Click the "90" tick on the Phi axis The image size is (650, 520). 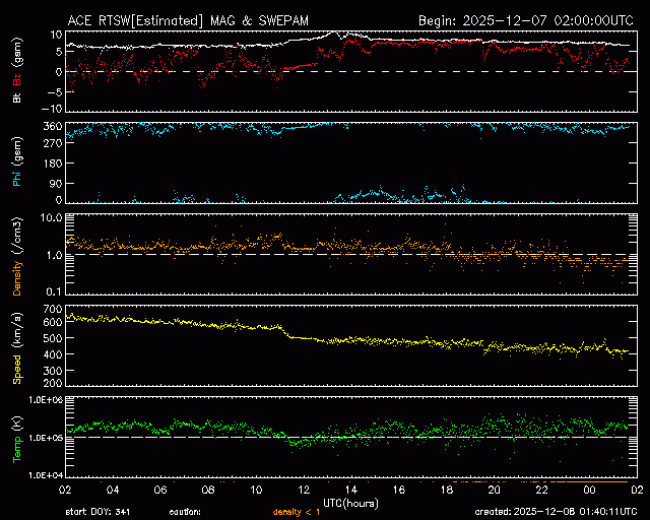pyautogui.click(x=56, y=183)
